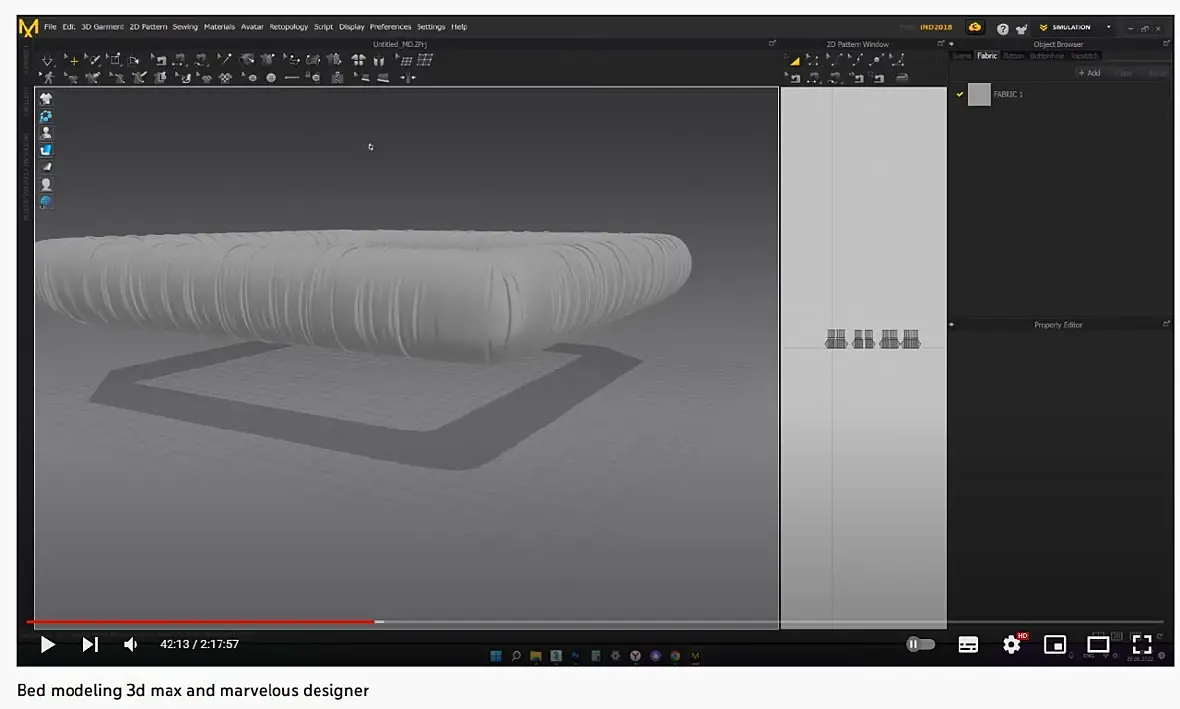The image size is (1180, 709).
Task: Click the grid texture surface toolbar icon
Action: tap(425, 59)
